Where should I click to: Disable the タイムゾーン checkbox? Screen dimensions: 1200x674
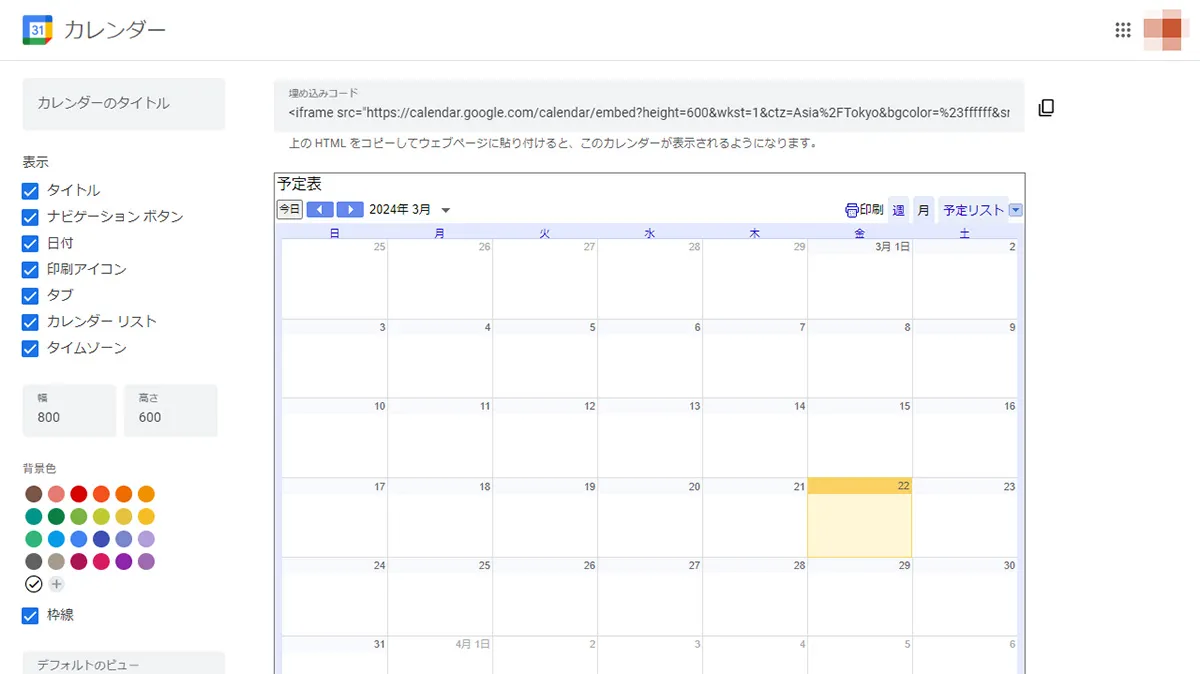29,348
